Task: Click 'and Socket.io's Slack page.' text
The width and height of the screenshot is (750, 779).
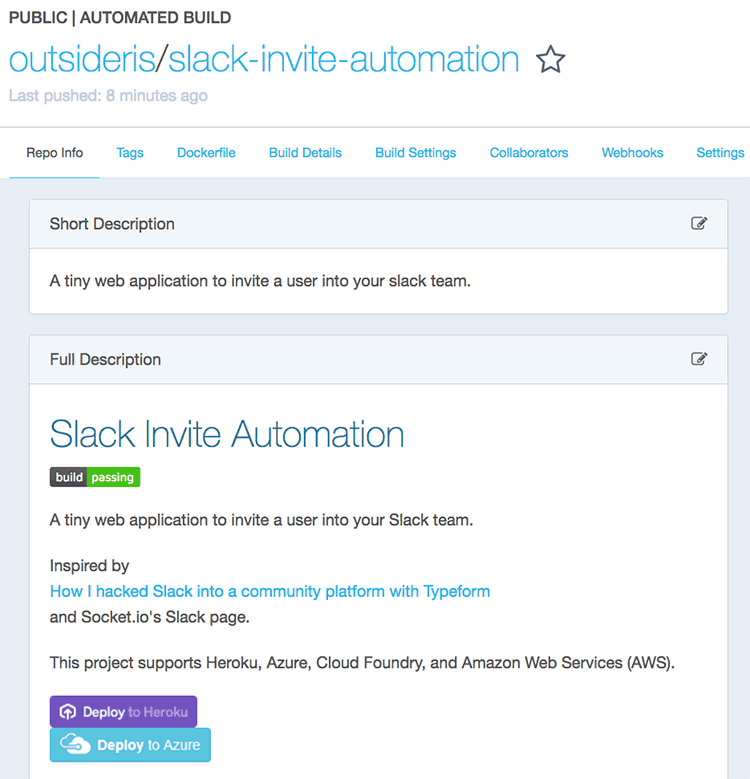Action: (150, 617)
